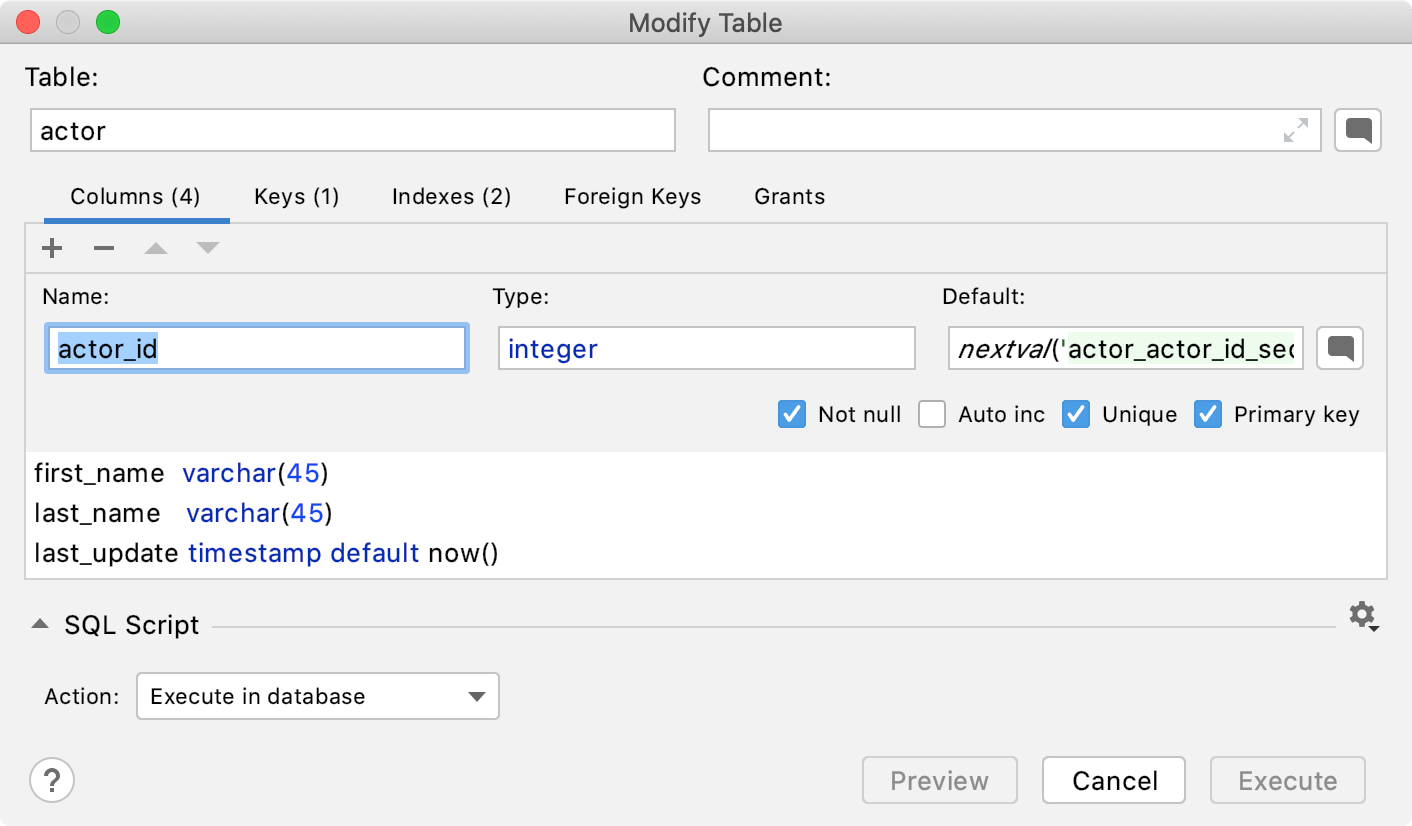
Task: Disable the Primary key checkbox
Action: pyautogui.click(x=1207, y=414)
